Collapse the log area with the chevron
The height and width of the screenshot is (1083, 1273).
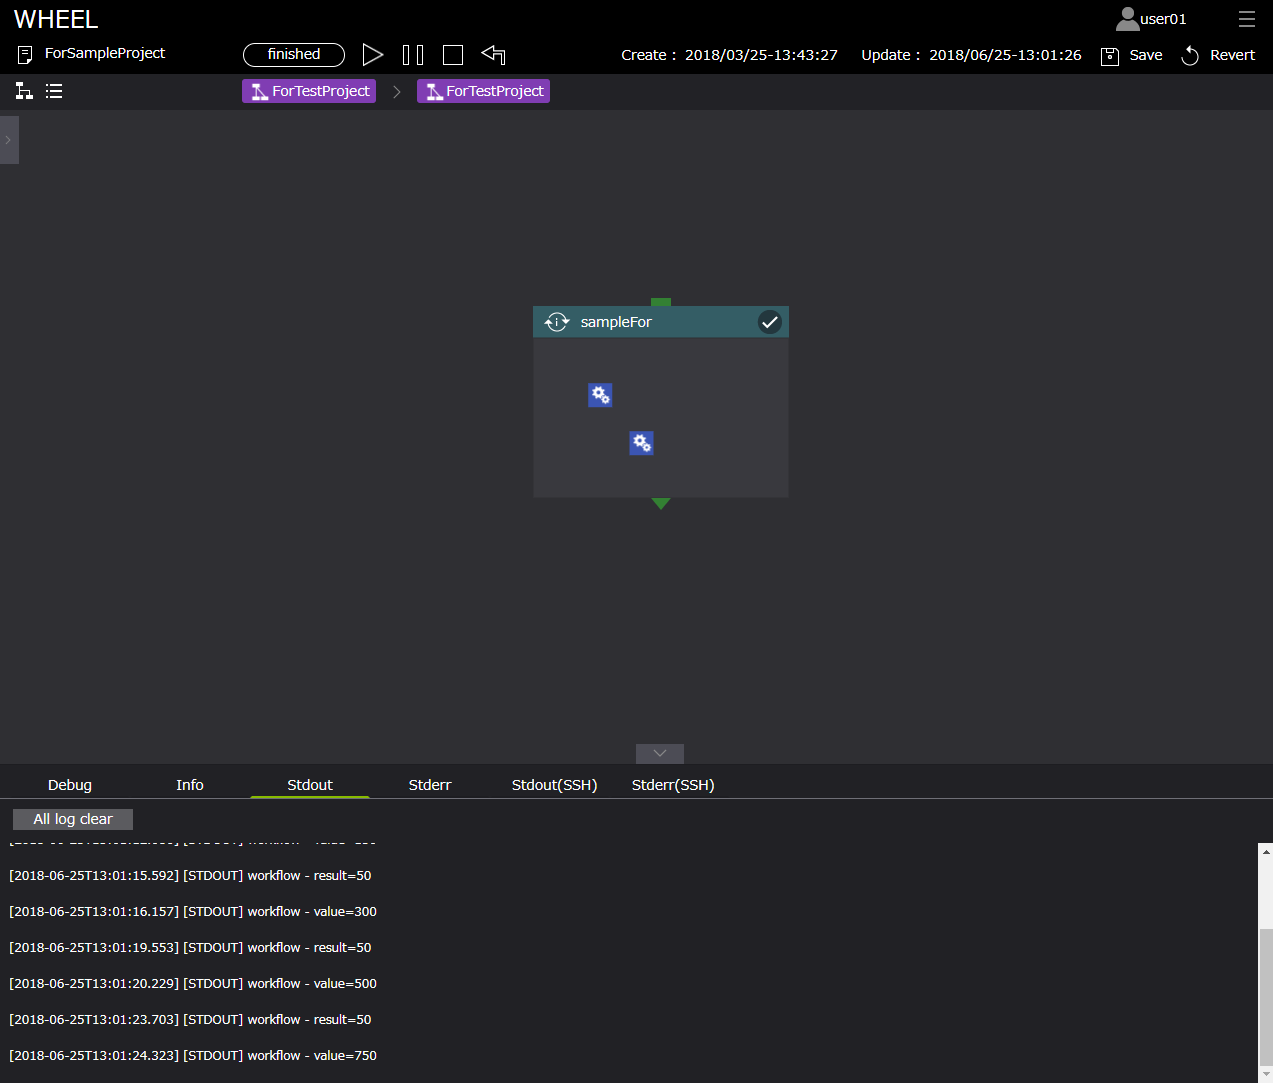point(660,753)
